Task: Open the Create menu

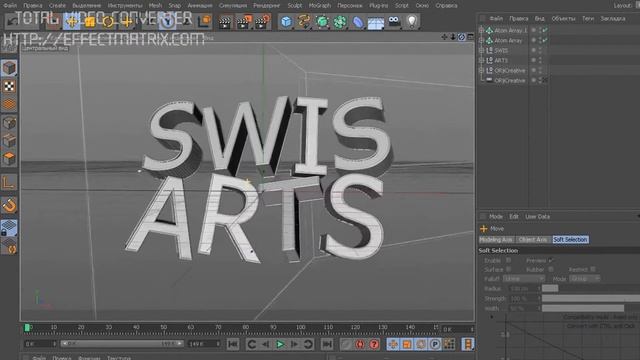Action: click(57, 6)
